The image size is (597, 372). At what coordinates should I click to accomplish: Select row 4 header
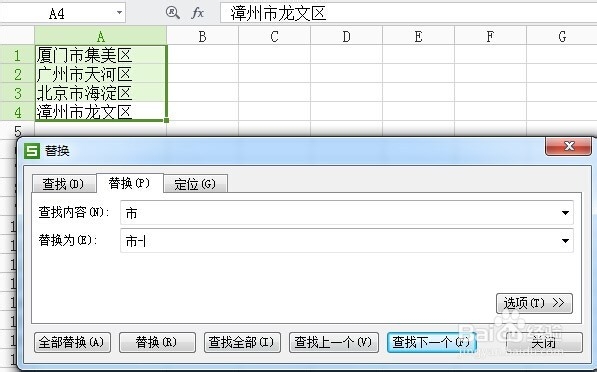(x=17, y=112)
